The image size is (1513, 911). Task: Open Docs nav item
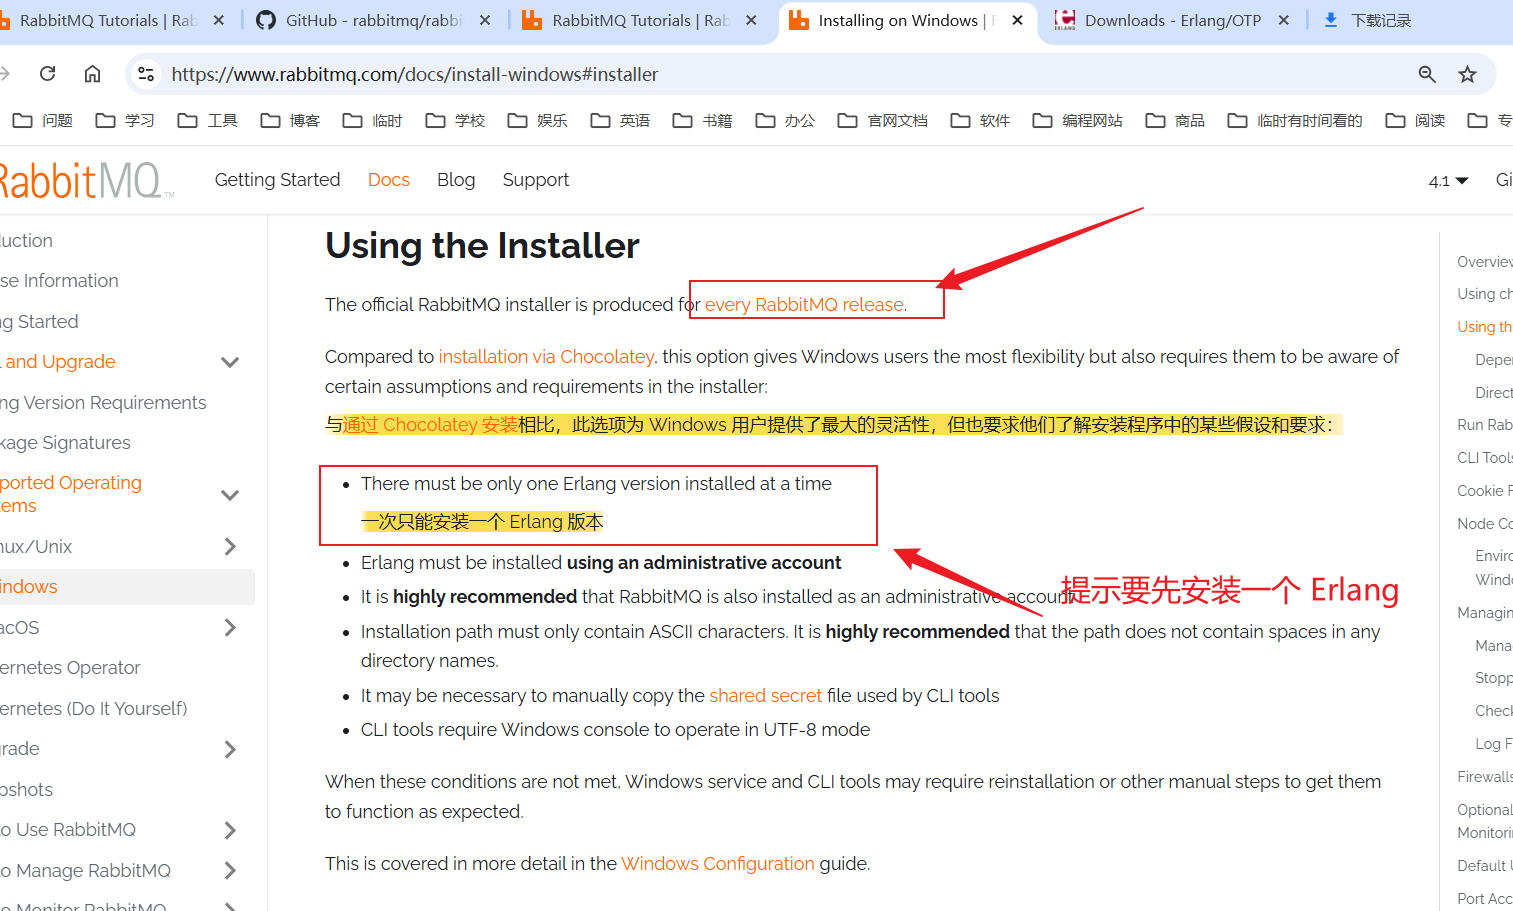389,180
